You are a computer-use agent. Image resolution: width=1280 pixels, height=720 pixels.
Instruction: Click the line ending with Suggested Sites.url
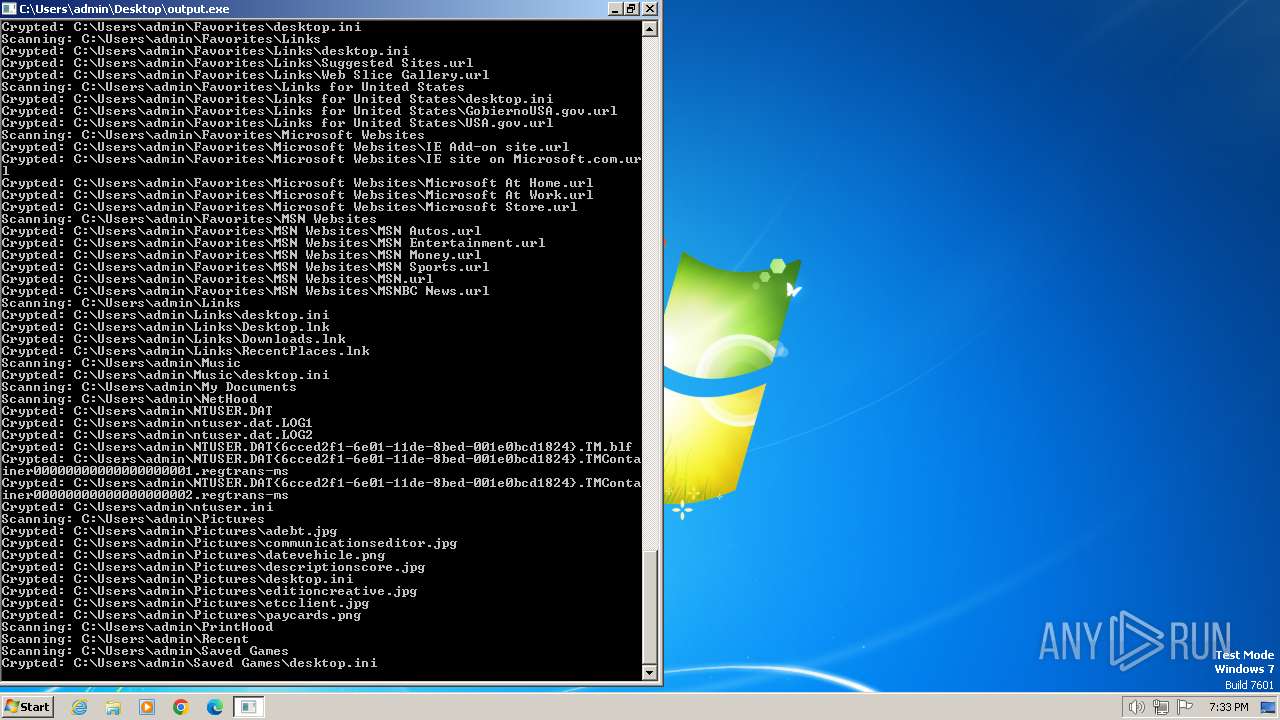click(237, 63)
